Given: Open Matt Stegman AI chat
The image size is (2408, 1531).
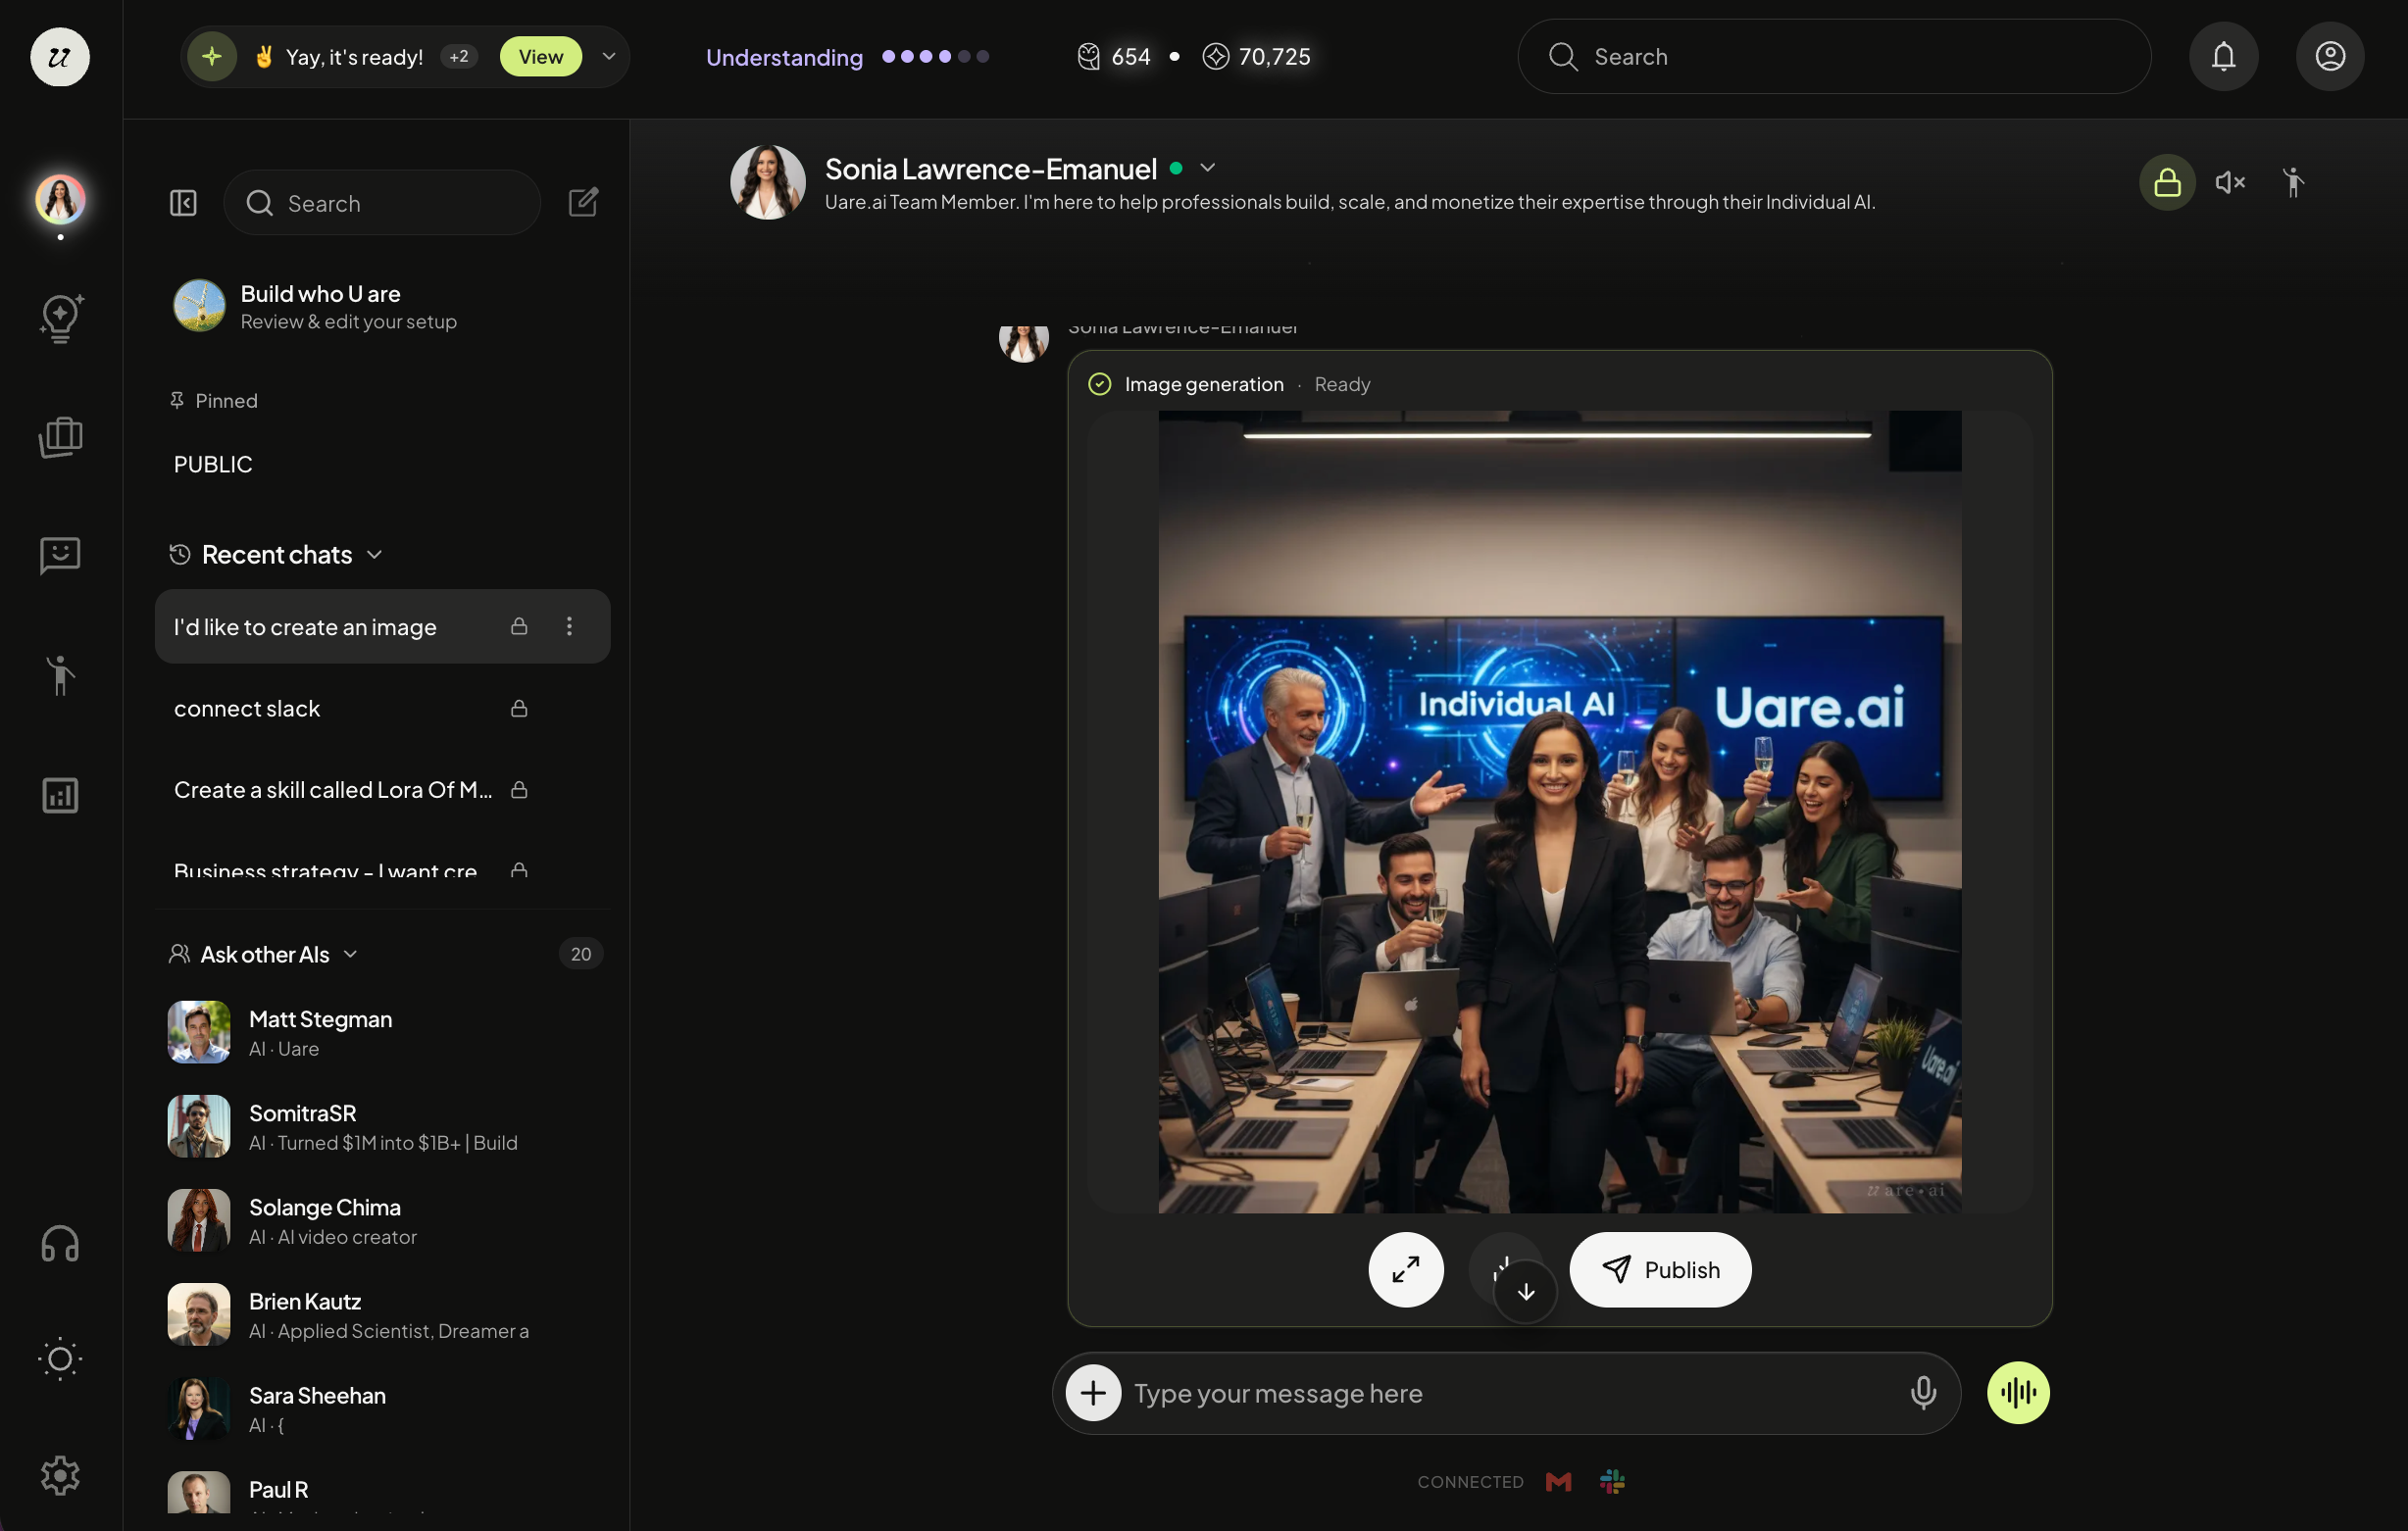Looking at the screenshot, I should point(382,1032).
